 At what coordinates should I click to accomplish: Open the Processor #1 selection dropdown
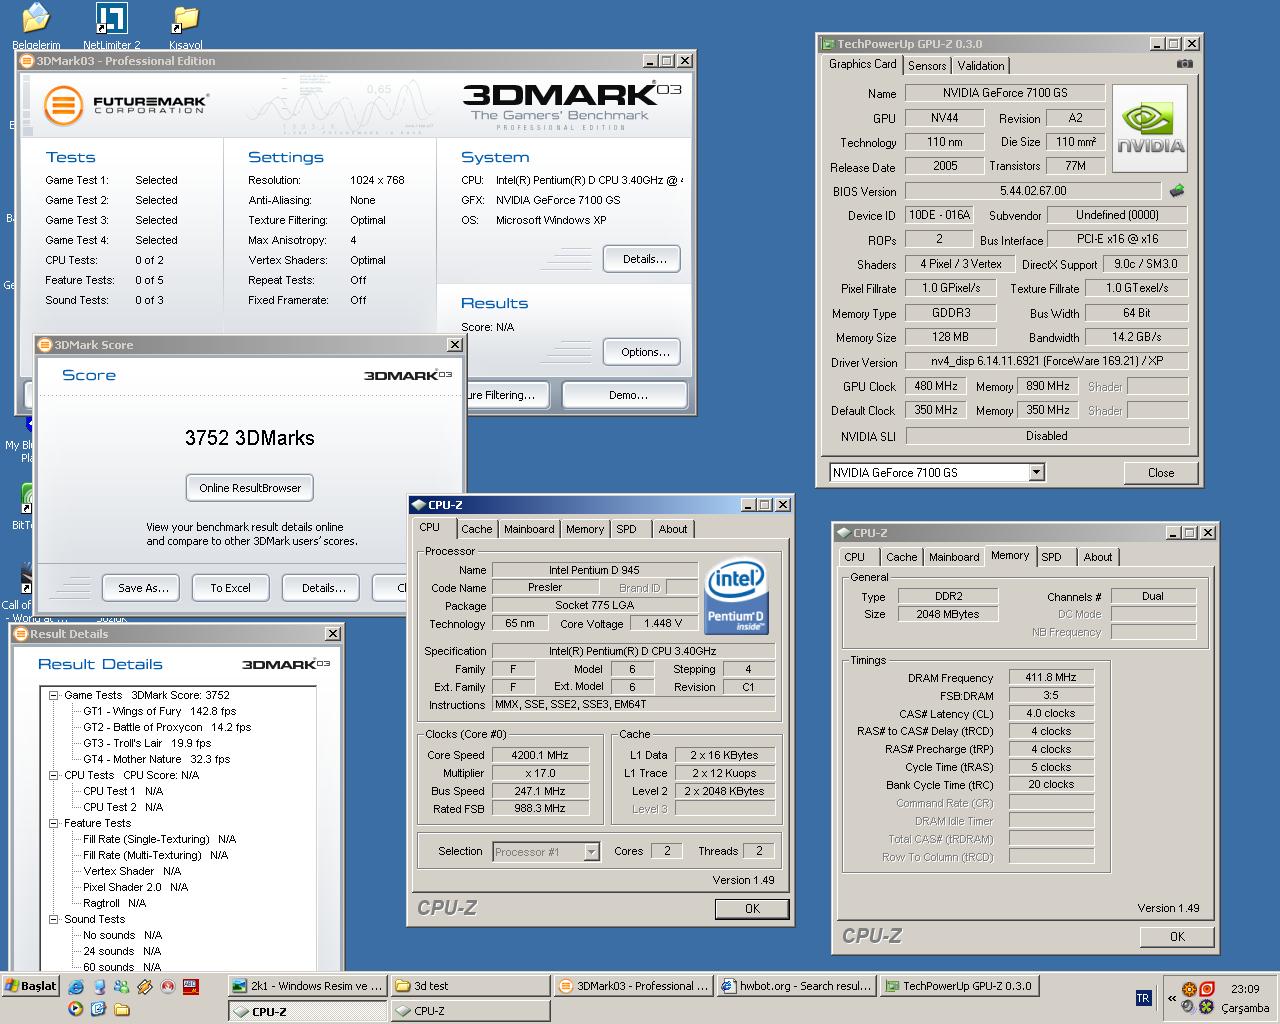(x=591, y=852)
